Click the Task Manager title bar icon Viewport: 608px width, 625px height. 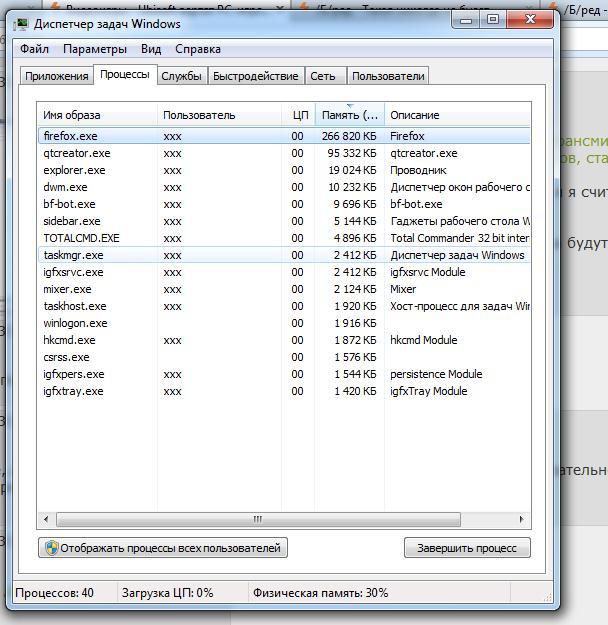[20, 24]
